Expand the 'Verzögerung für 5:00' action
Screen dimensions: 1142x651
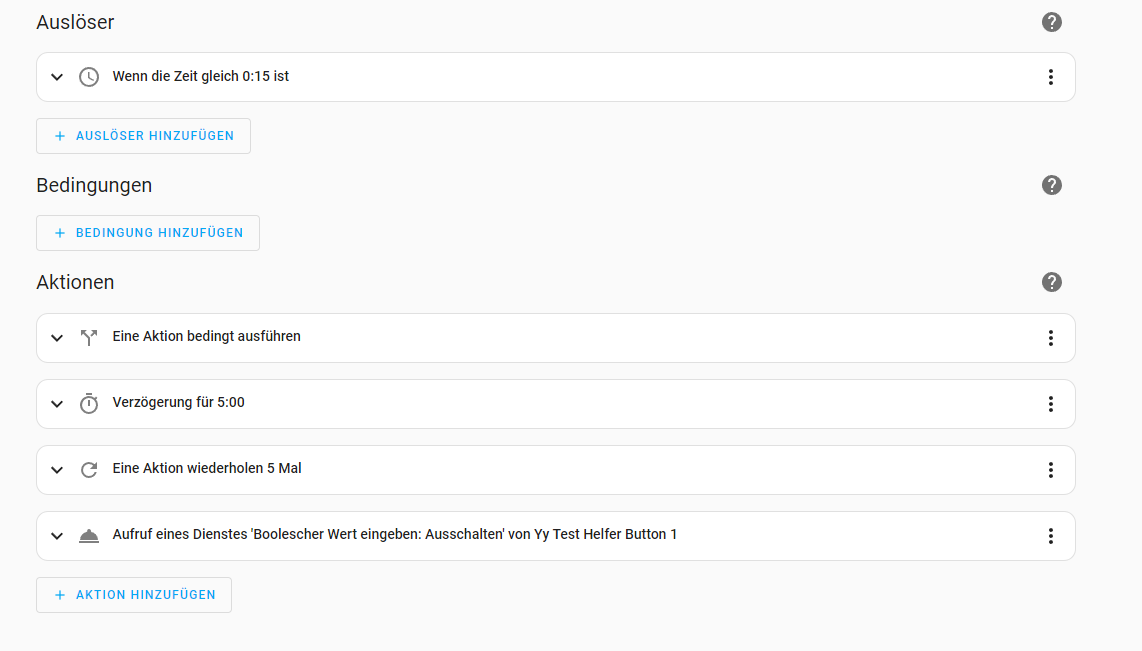57,404
